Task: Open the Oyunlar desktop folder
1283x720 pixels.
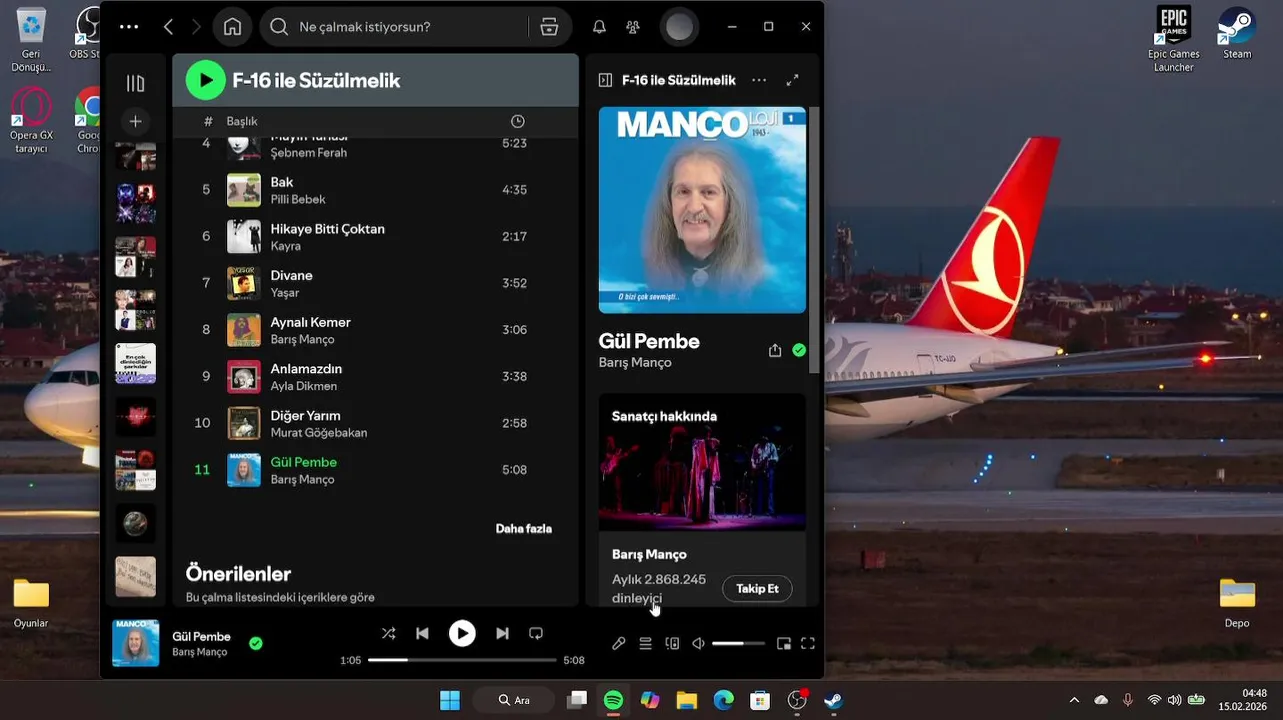Action: pos(31,602)
